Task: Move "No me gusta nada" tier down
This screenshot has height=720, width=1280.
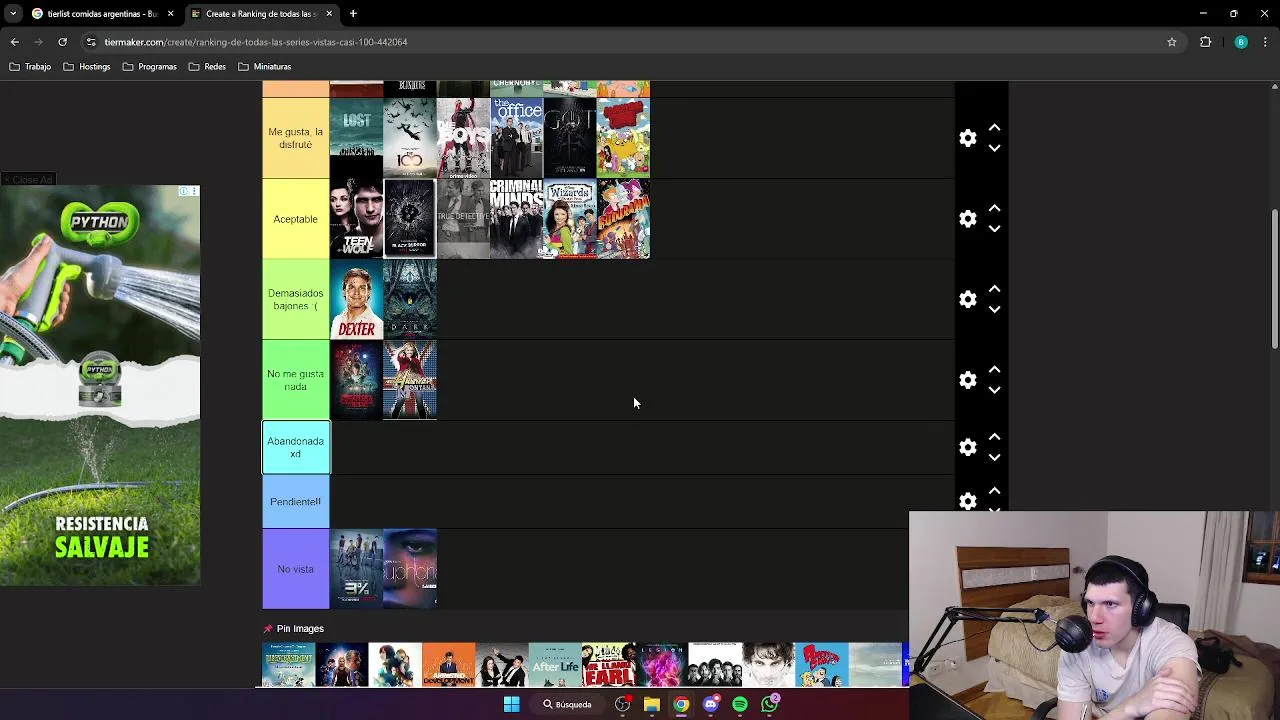Action: point(994,390)
